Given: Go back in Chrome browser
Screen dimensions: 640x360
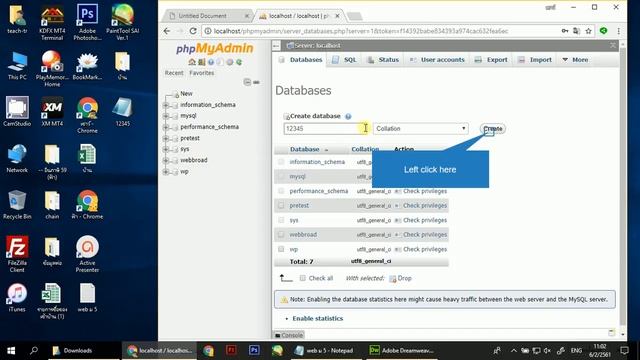Looking at the screenshot, I should pyautogui.click(x=167, y=31).
